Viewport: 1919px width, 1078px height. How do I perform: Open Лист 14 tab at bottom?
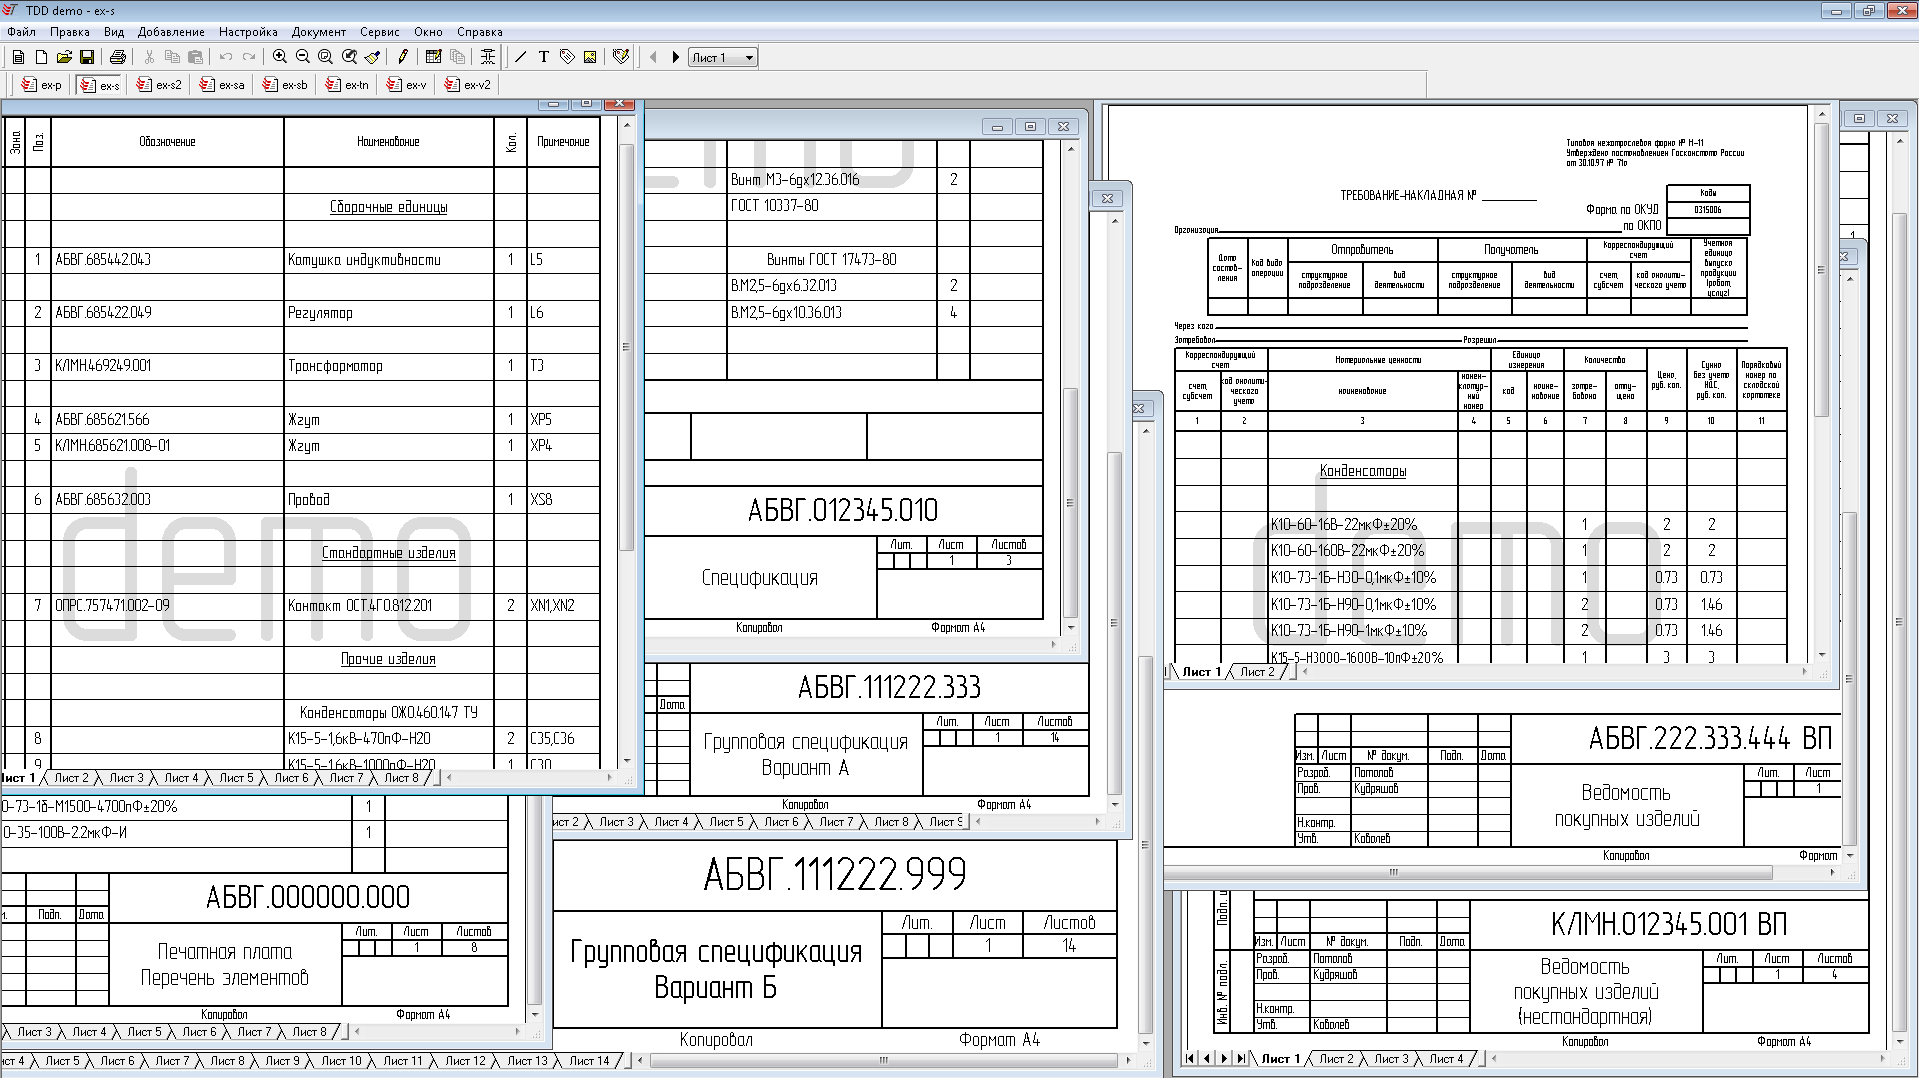[589, 1061]
